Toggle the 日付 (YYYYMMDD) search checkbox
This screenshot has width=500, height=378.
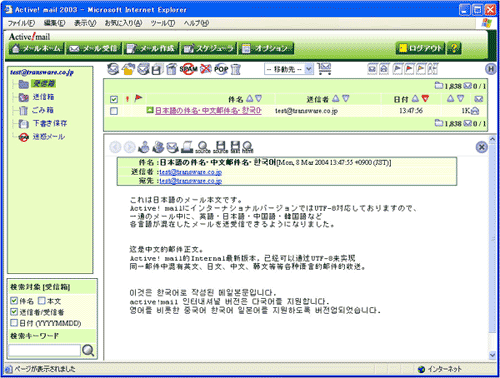pos(14,323)
